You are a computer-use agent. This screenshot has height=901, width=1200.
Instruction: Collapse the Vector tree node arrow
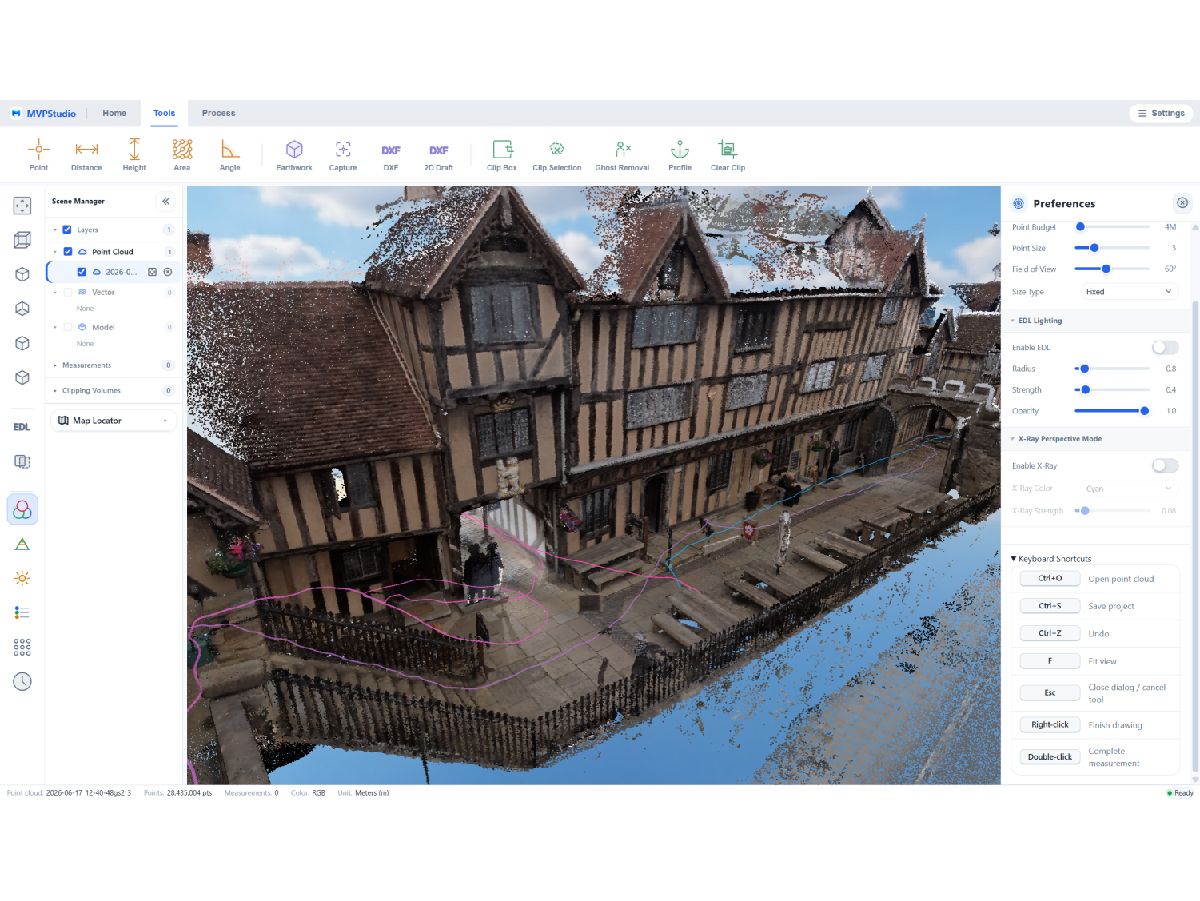55,292
